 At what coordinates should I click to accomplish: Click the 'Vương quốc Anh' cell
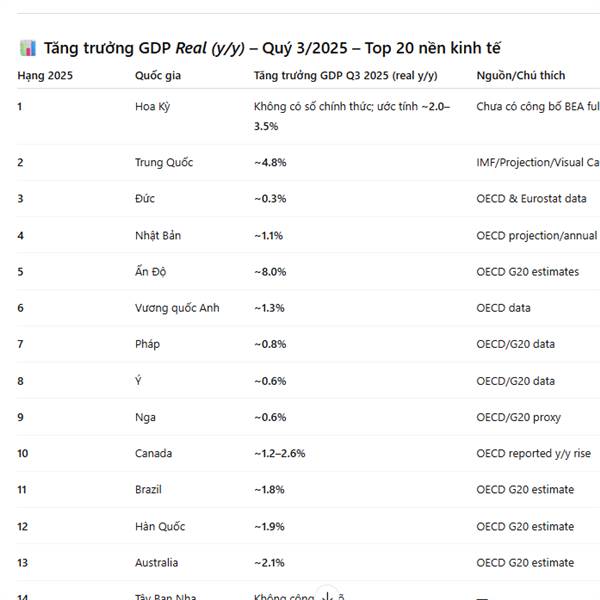[x=177, y=308]
